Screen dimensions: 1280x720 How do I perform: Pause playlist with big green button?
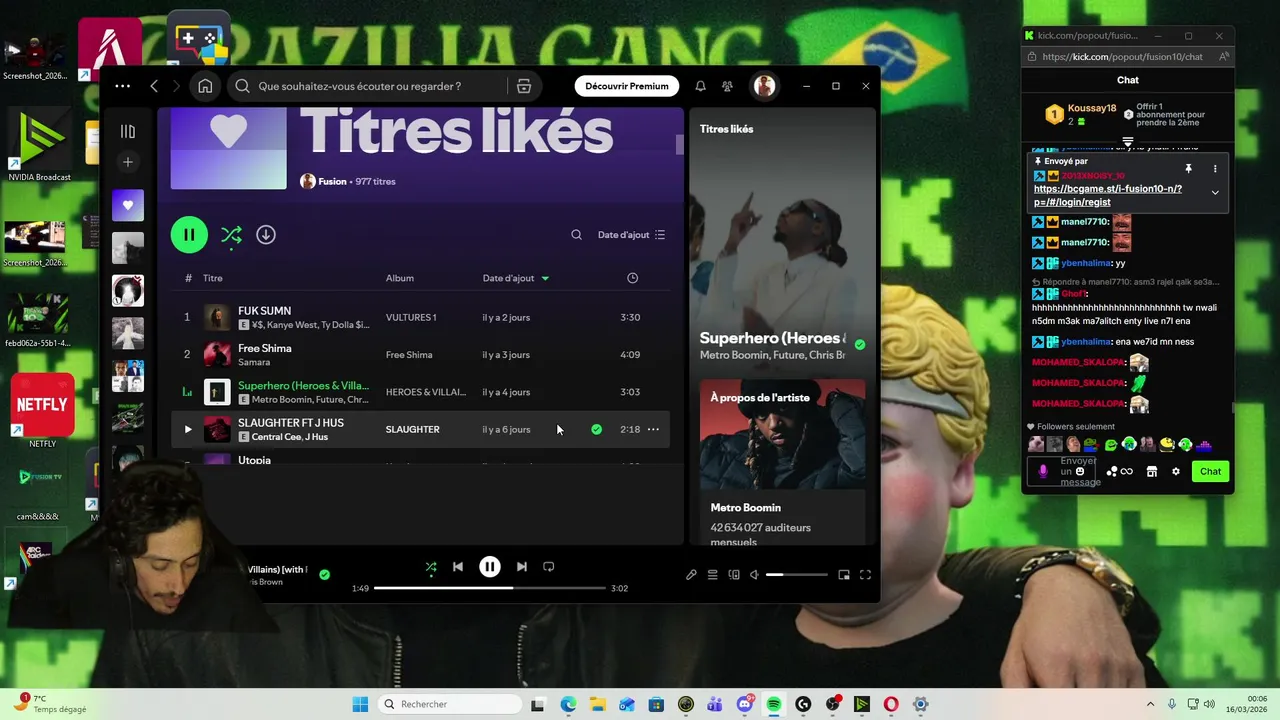pos(189,234)
